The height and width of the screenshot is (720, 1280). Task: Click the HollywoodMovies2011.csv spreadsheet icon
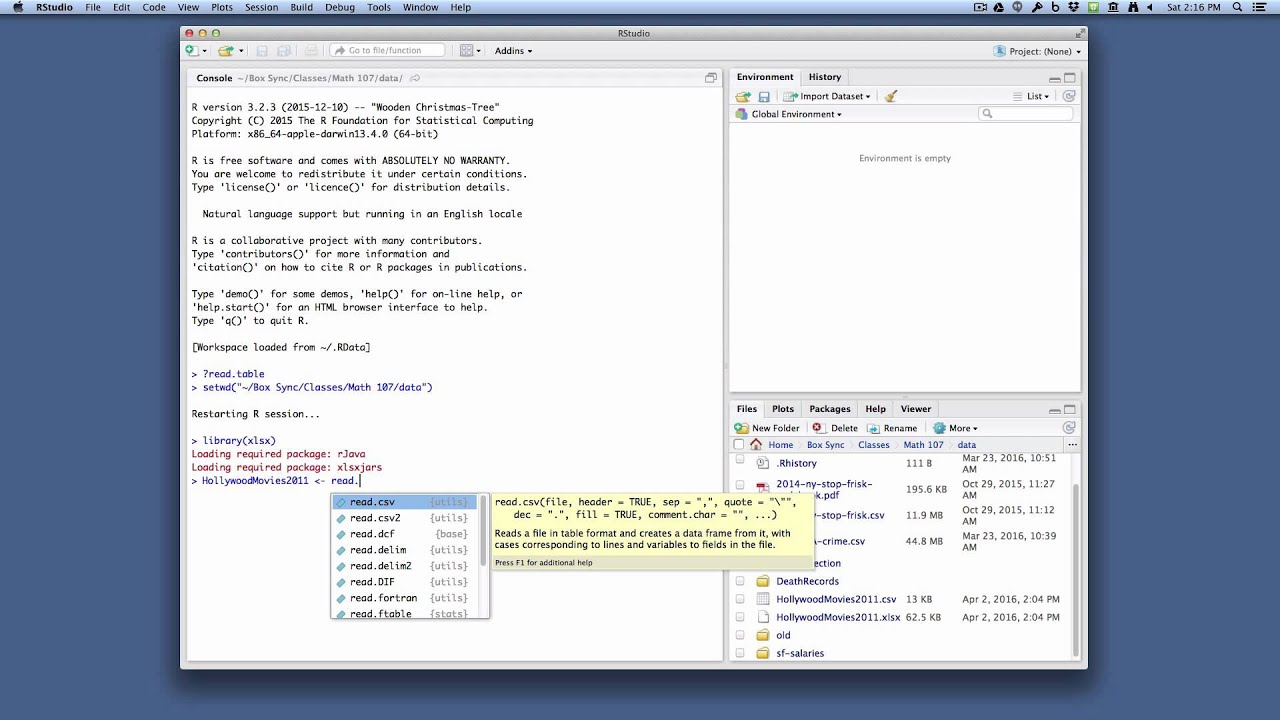(x=763, y=599)
